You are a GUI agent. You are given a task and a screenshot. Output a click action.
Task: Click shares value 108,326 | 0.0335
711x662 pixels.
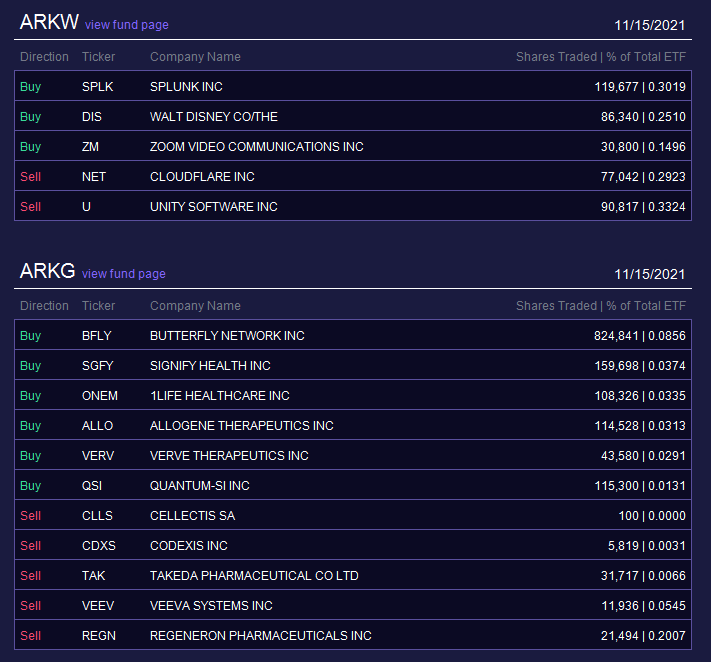click(x=640, y=395)
